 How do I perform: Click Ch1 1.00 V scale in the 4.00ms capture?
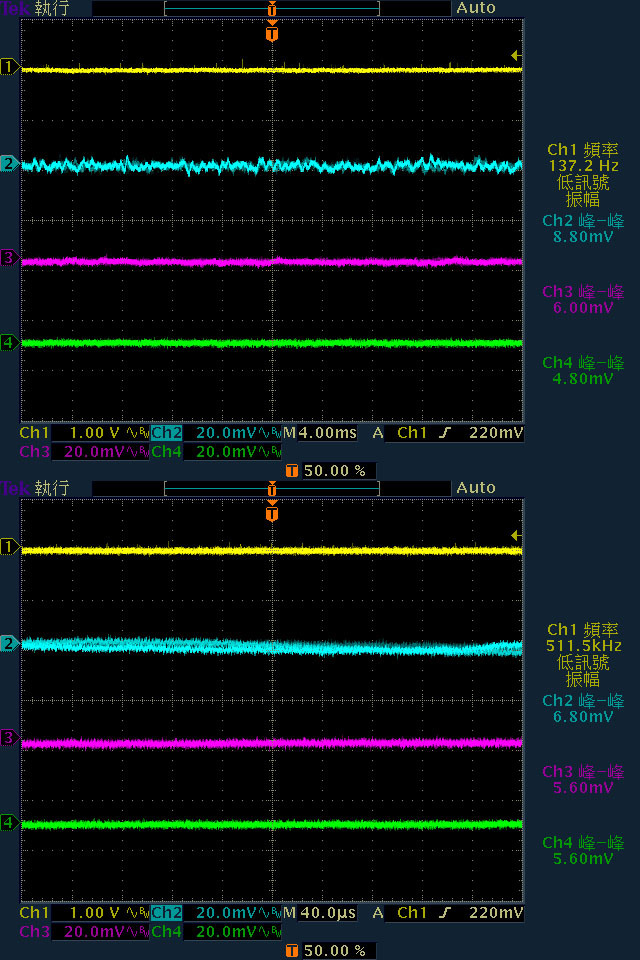94,433
